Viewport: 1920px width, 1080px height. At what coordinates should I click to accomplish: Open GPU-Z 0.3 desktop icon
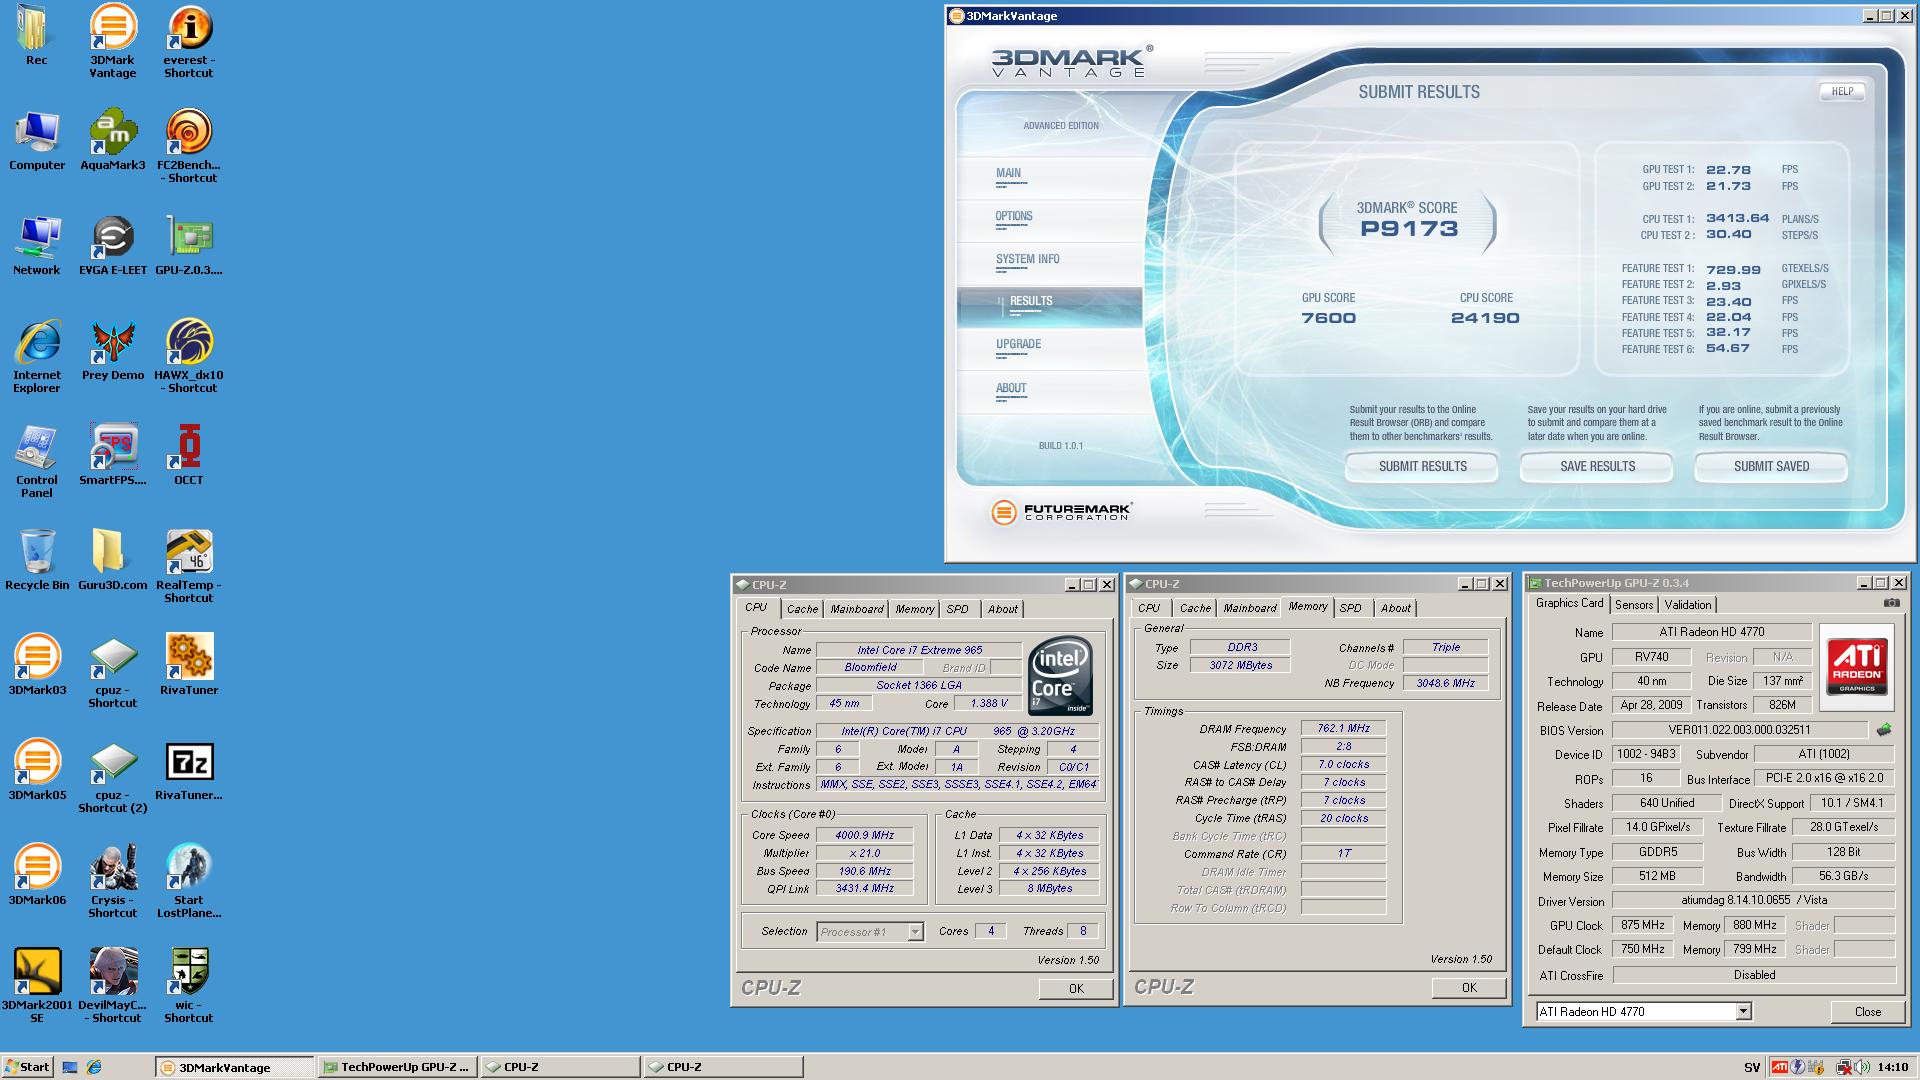pyautogui.click(x=188, y=246)
